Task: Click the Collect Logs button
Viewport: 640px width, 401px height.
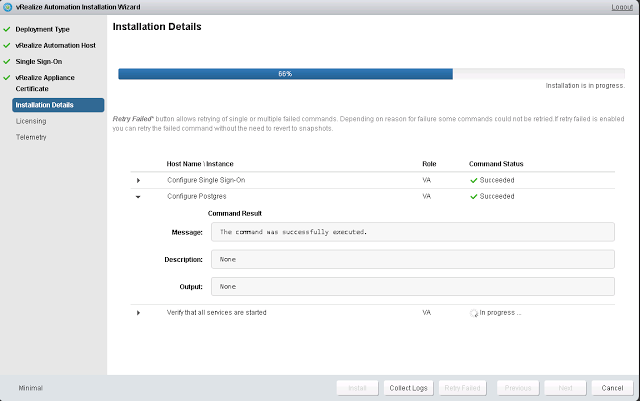Action: click(408, 388)
